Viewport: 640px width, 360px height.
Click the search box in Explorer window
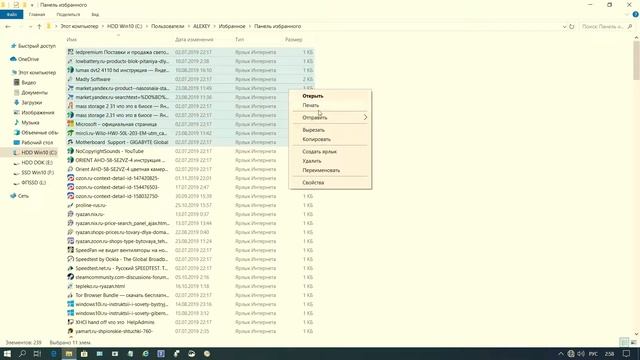pyautogui.click(x=606, y=27)
